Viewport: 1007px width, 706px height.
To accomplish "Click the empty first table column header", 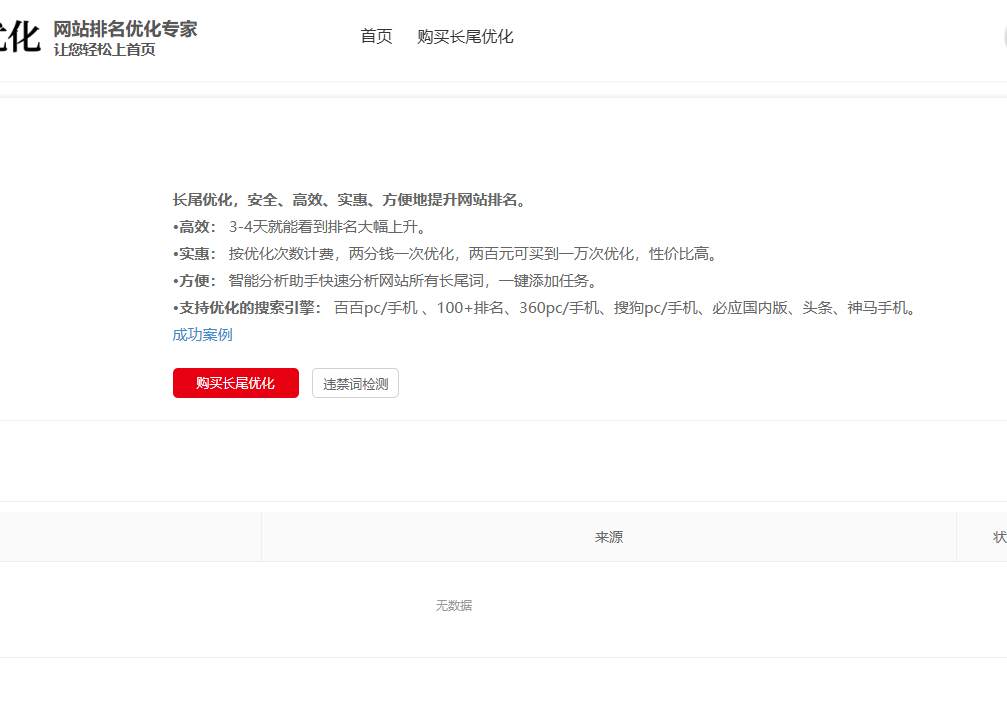I will (130, 537).
